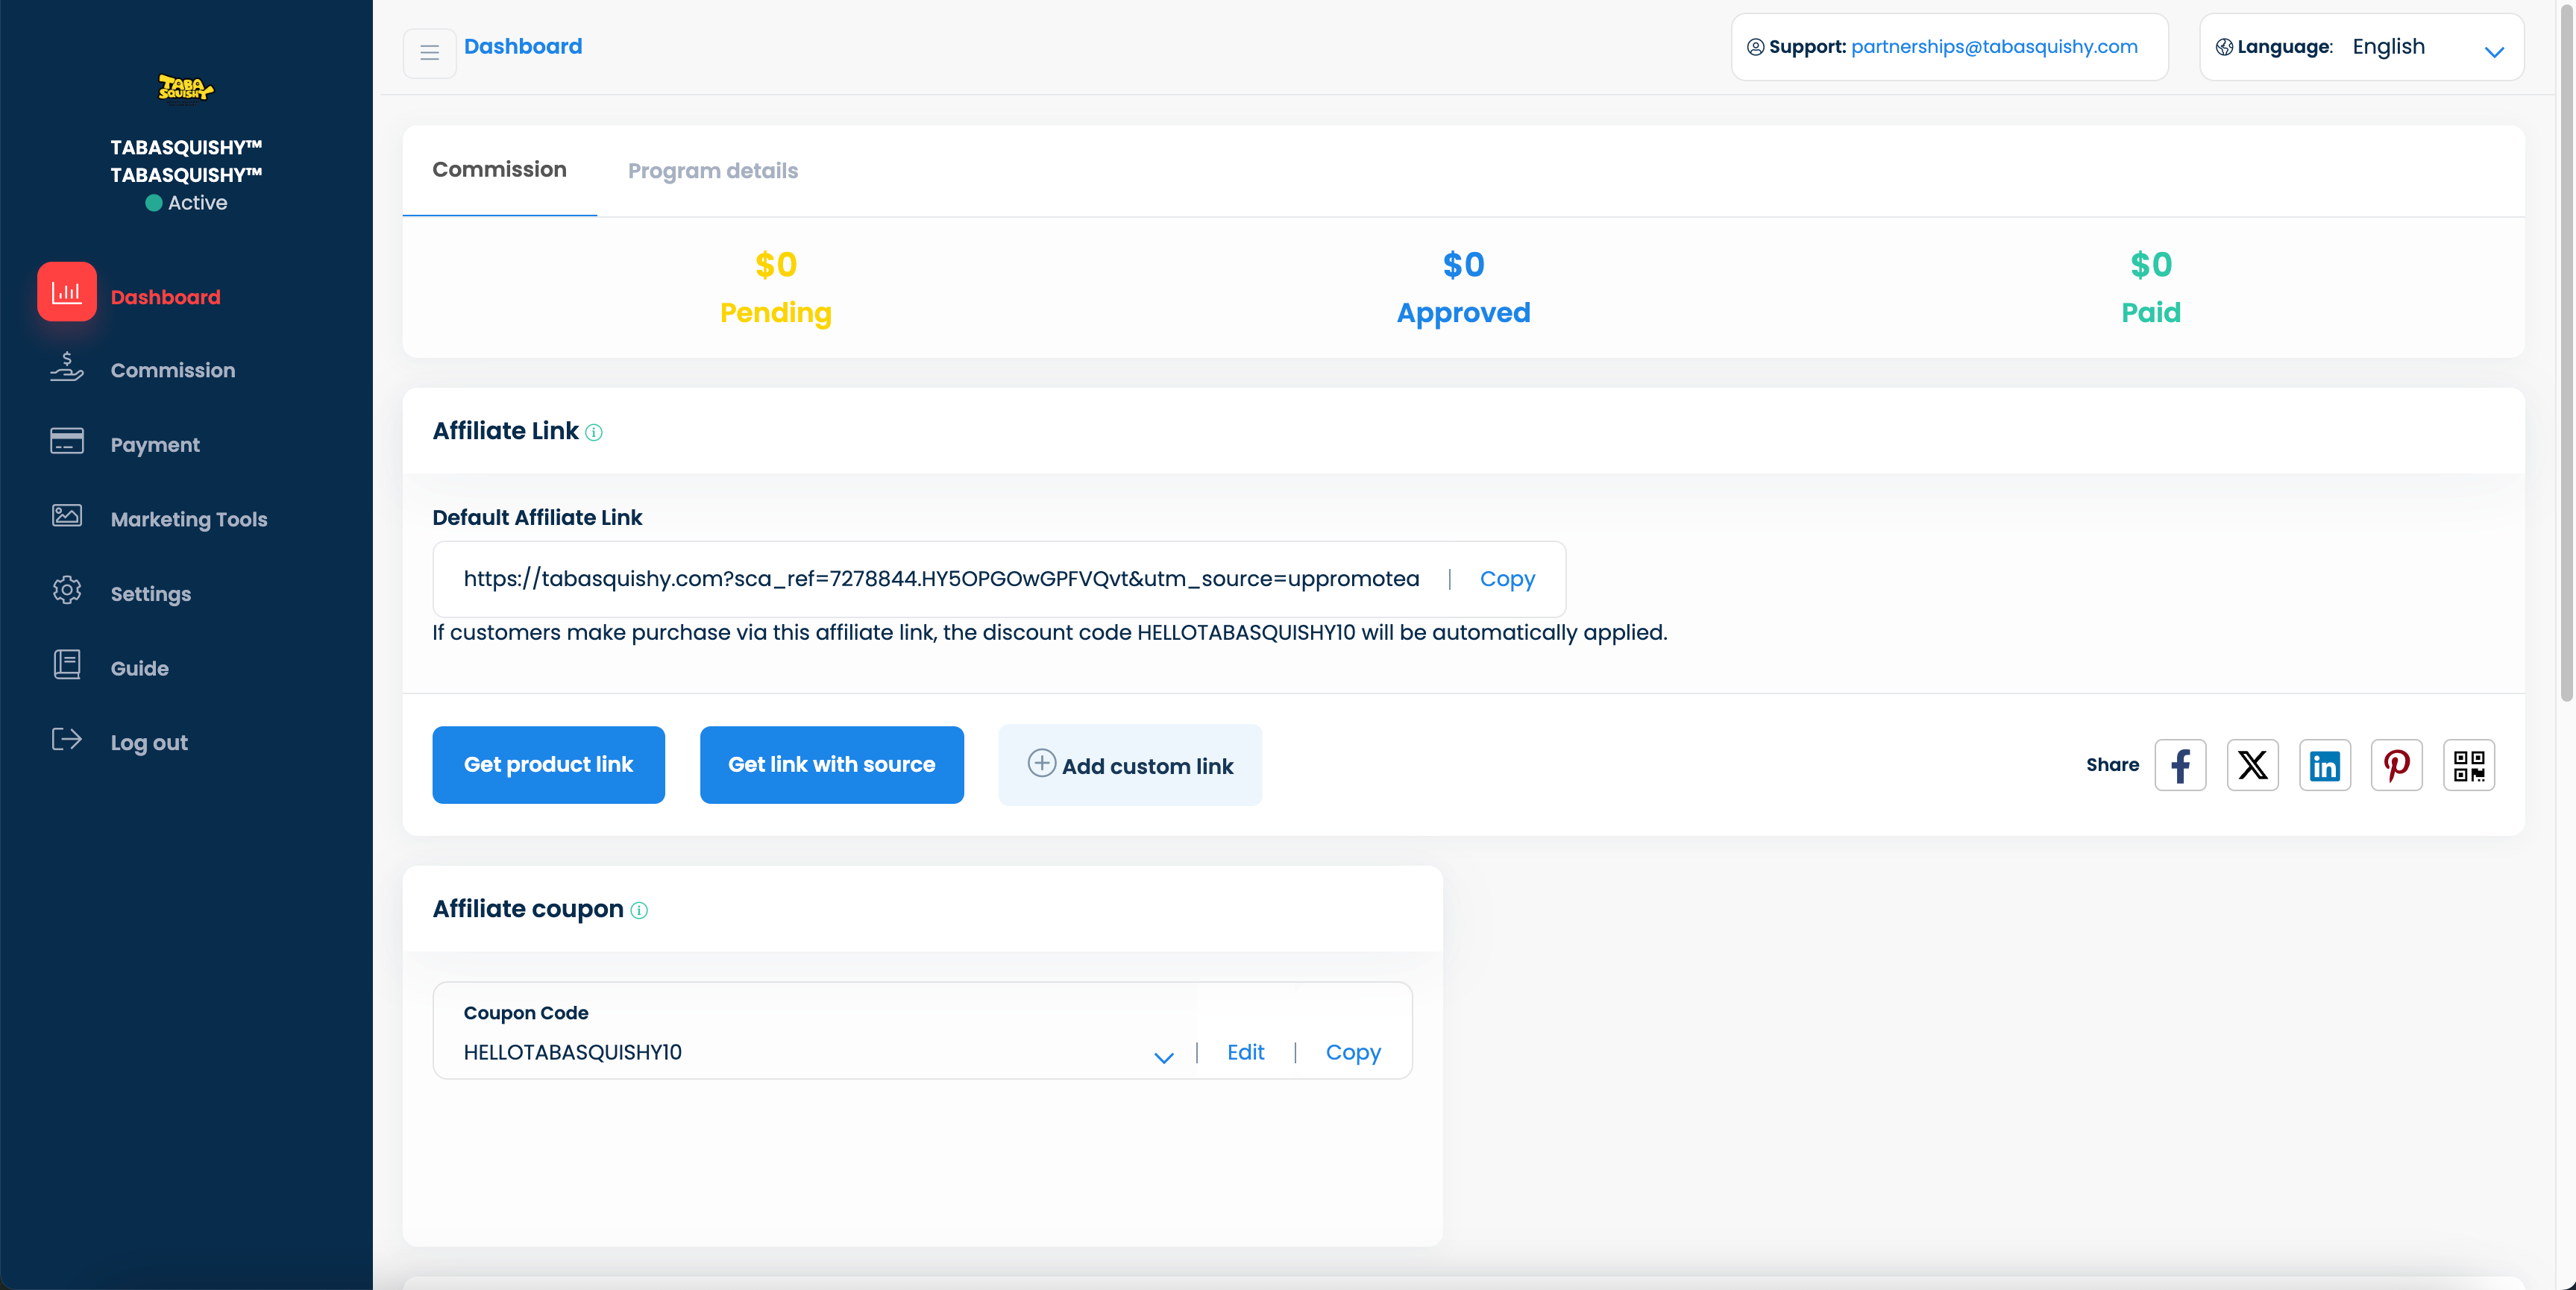Edit the HELLOTABASQUISHY10 coupon code
The width and height of the screenshot is (2576, 1290).
tap(1245, 1052)
